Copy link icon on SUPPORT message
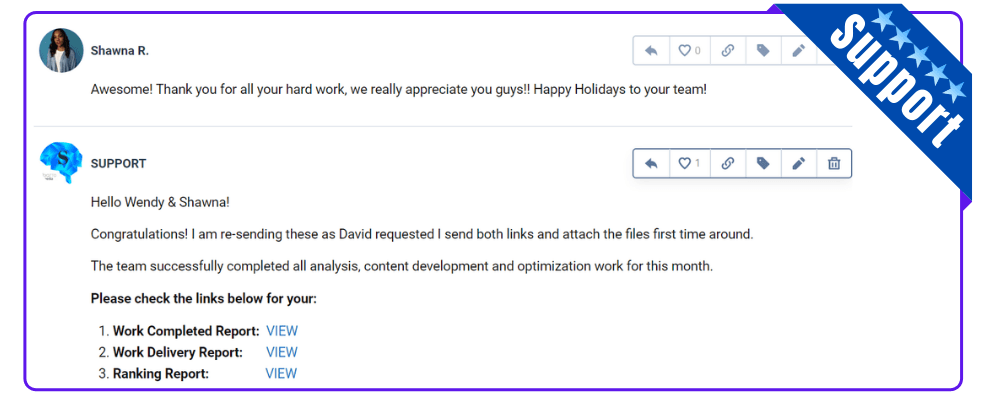The height and width of the screenshot is (400, 1000). pyautogui.click(x=728, y=163)
